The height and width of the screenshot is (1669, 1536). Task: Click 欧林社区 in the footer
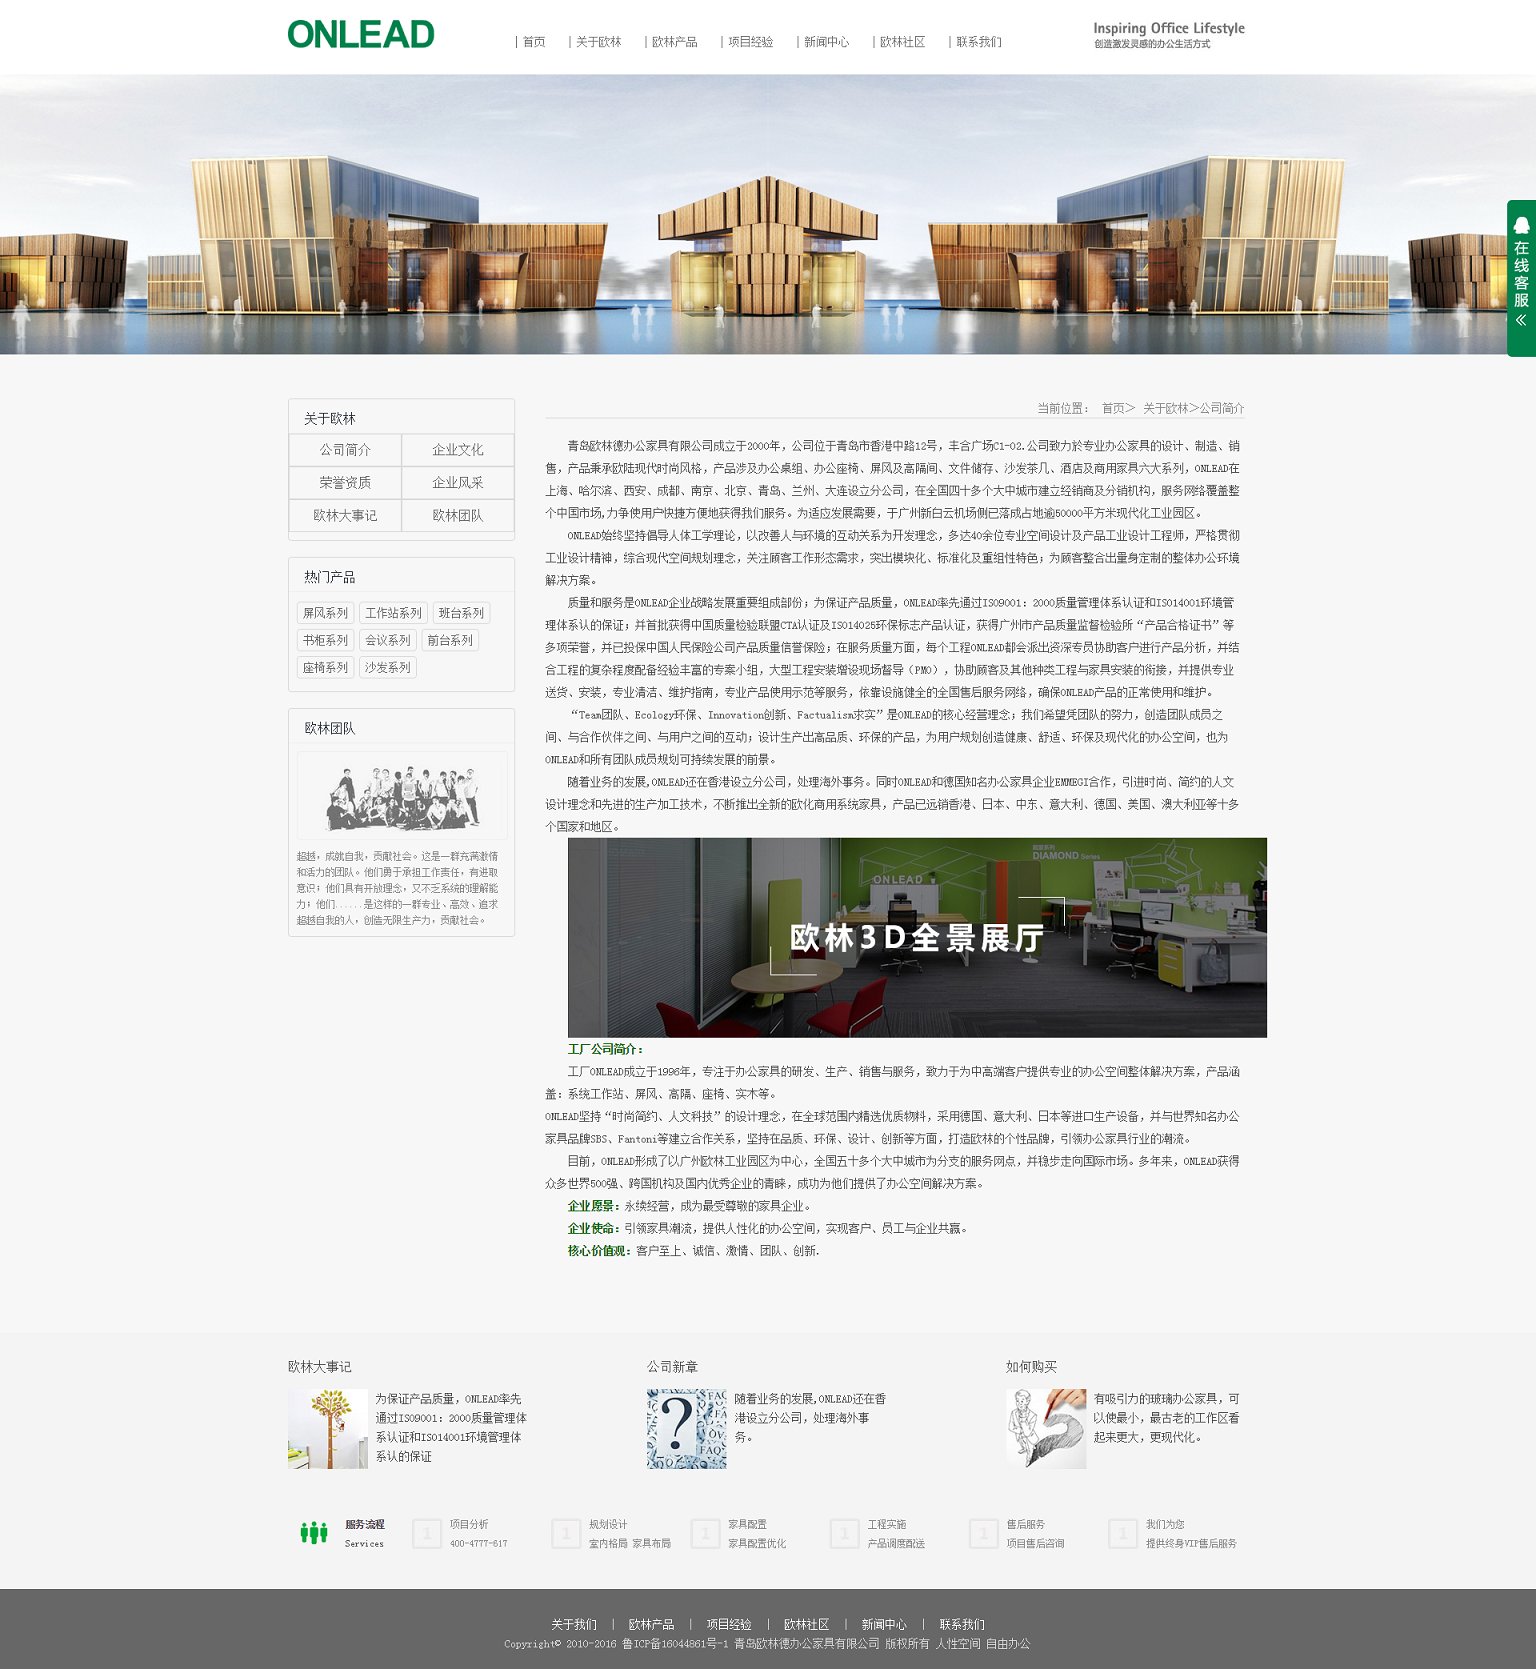tap(806, 1625)
